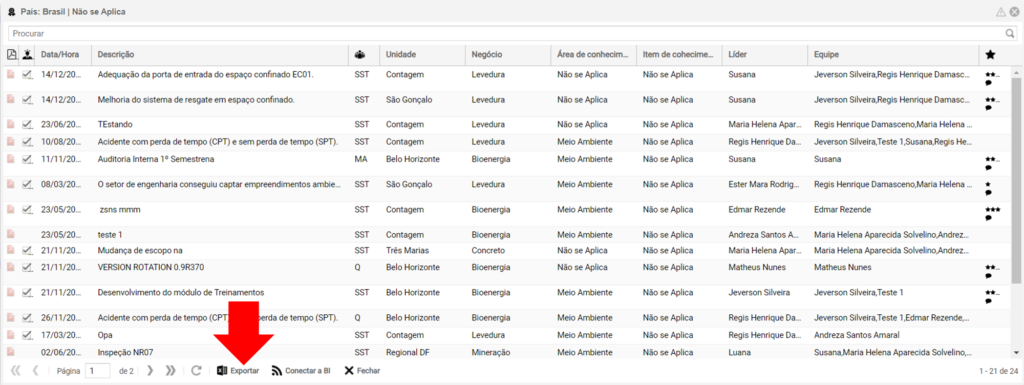Image resolution: width=1024 pixels, height=385 pixels.
Task: Click the refresh icon in pagination bar
Action: (196, 371)
